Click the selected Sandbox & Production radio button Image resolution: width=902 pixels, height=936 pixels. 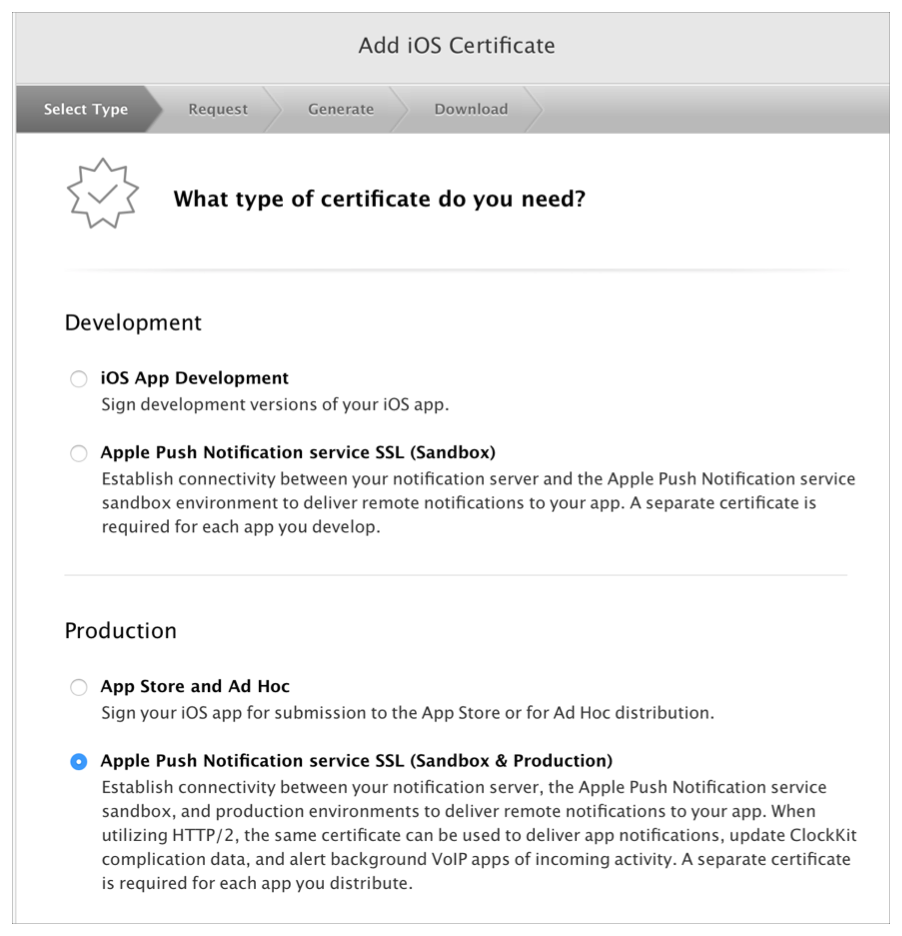pos(78,762)
